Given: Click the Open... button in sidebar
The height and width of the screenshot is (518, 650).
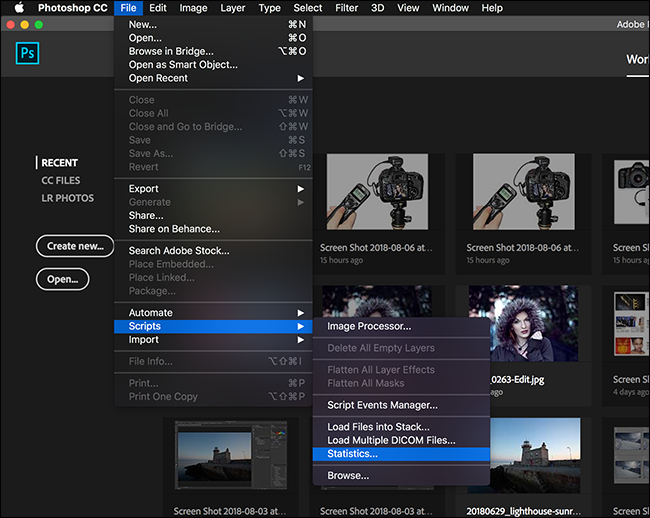Looking at the screenshot, I should point(62,279).
